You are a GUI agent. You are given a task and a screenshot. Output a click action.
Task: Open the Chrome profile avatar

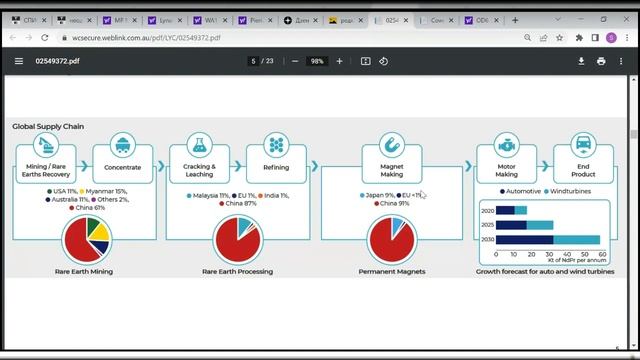611,38
